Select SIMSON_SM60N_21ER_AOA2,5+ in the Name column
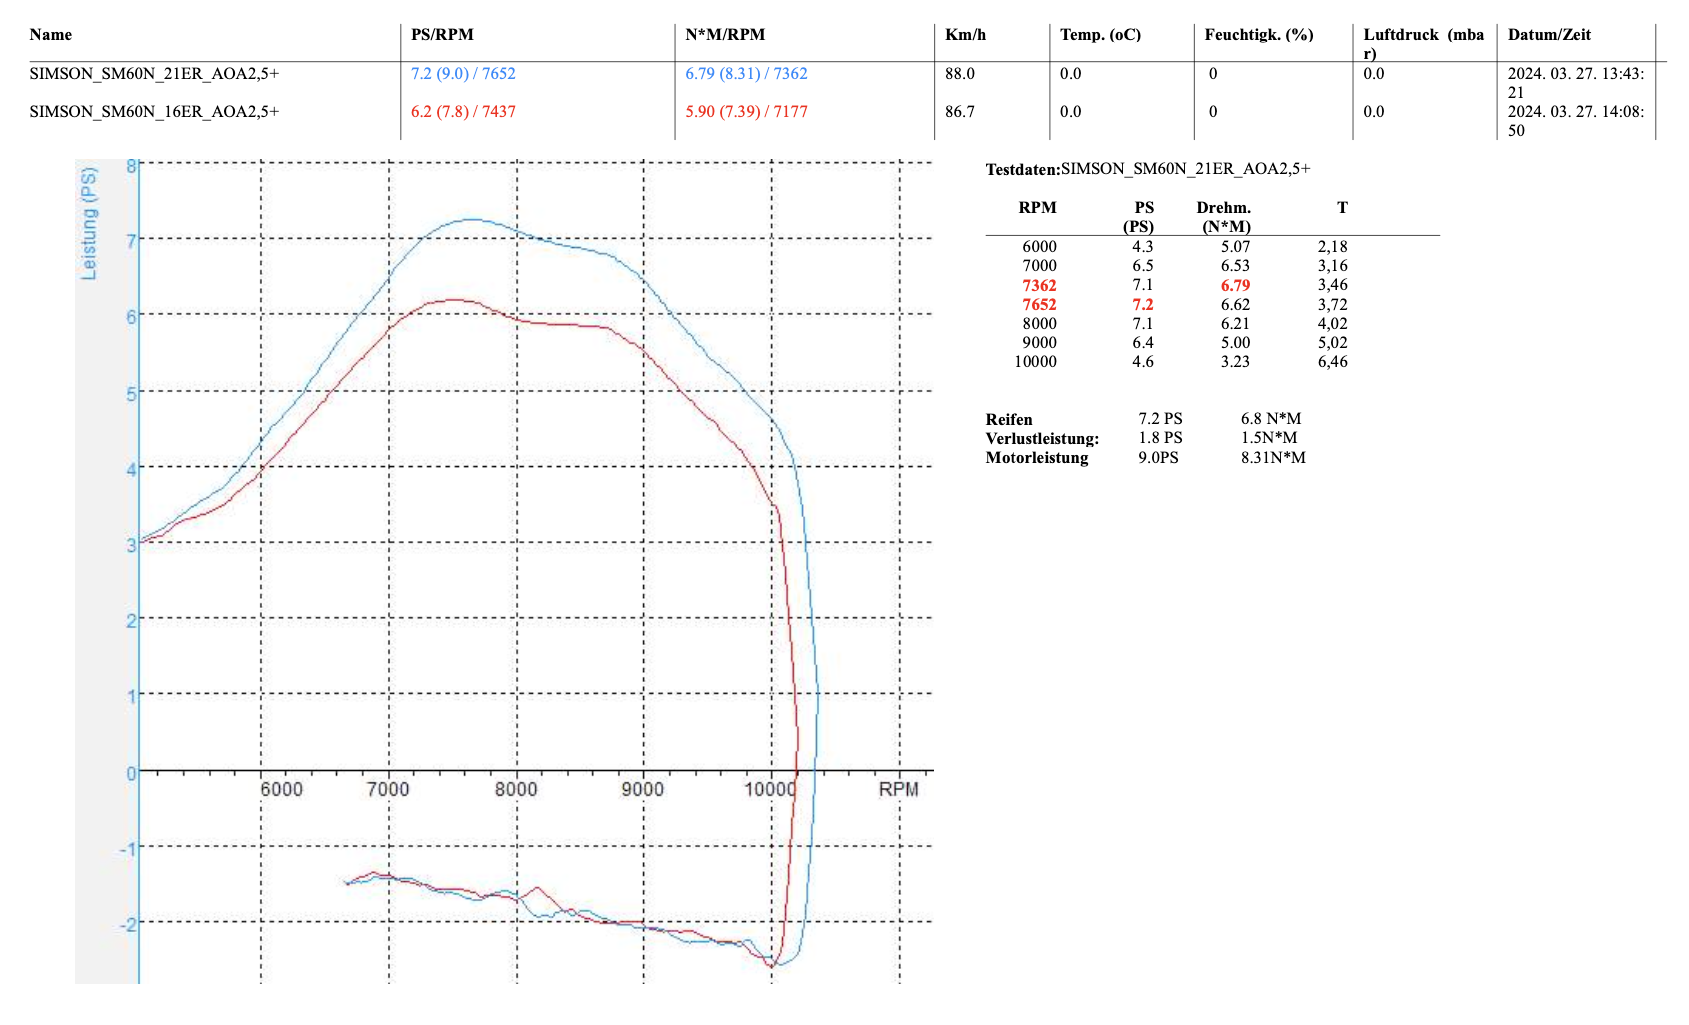Image resolution: width=1689 pixels, height=1025 pixels. tap(155, 74)
